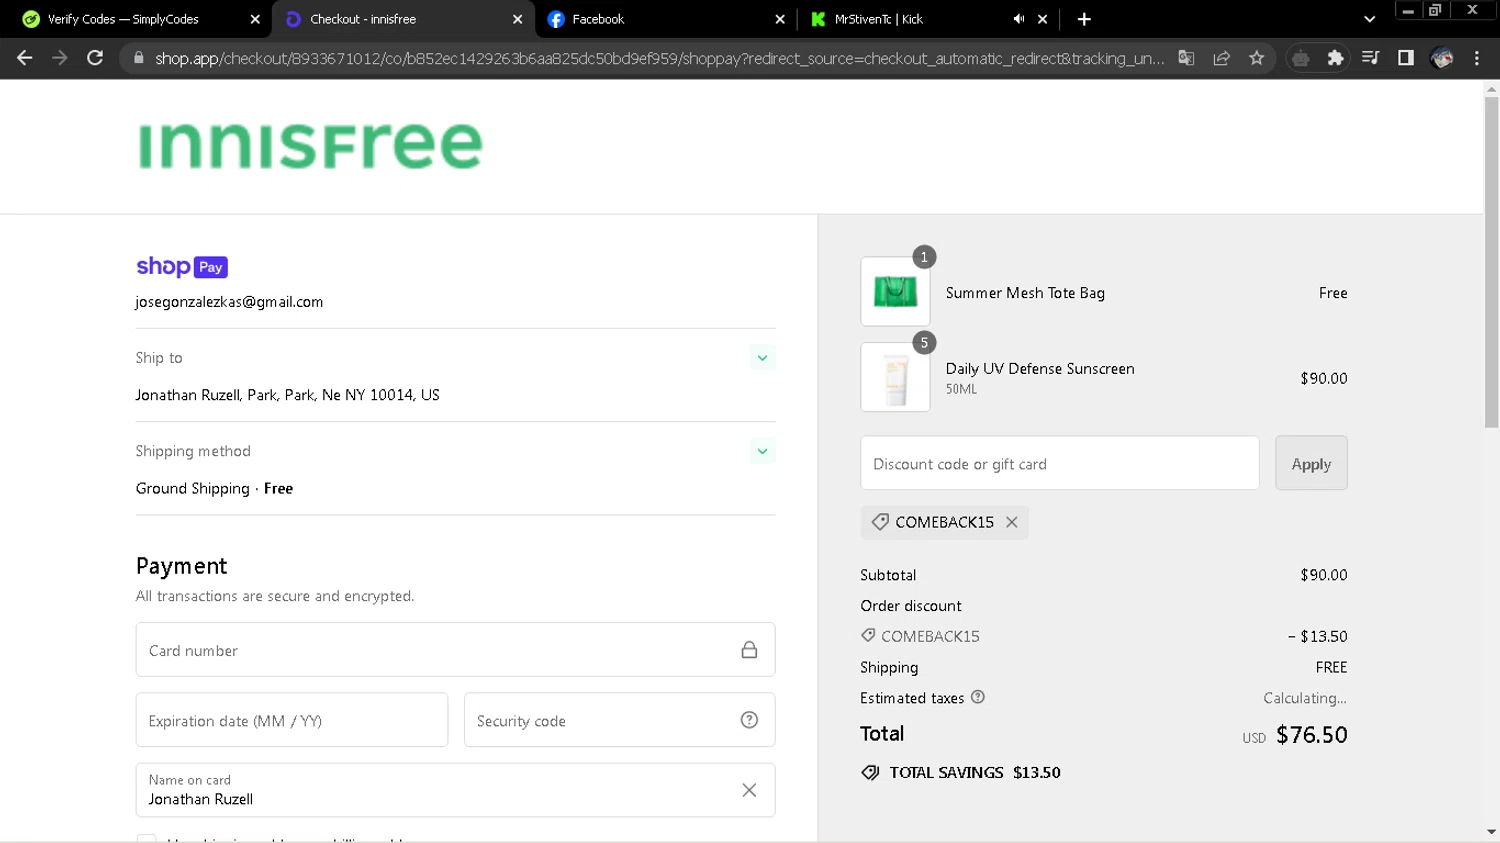Go forward to next page
This screenshot has width=1500, height=843.
click(x=60, y=58)
